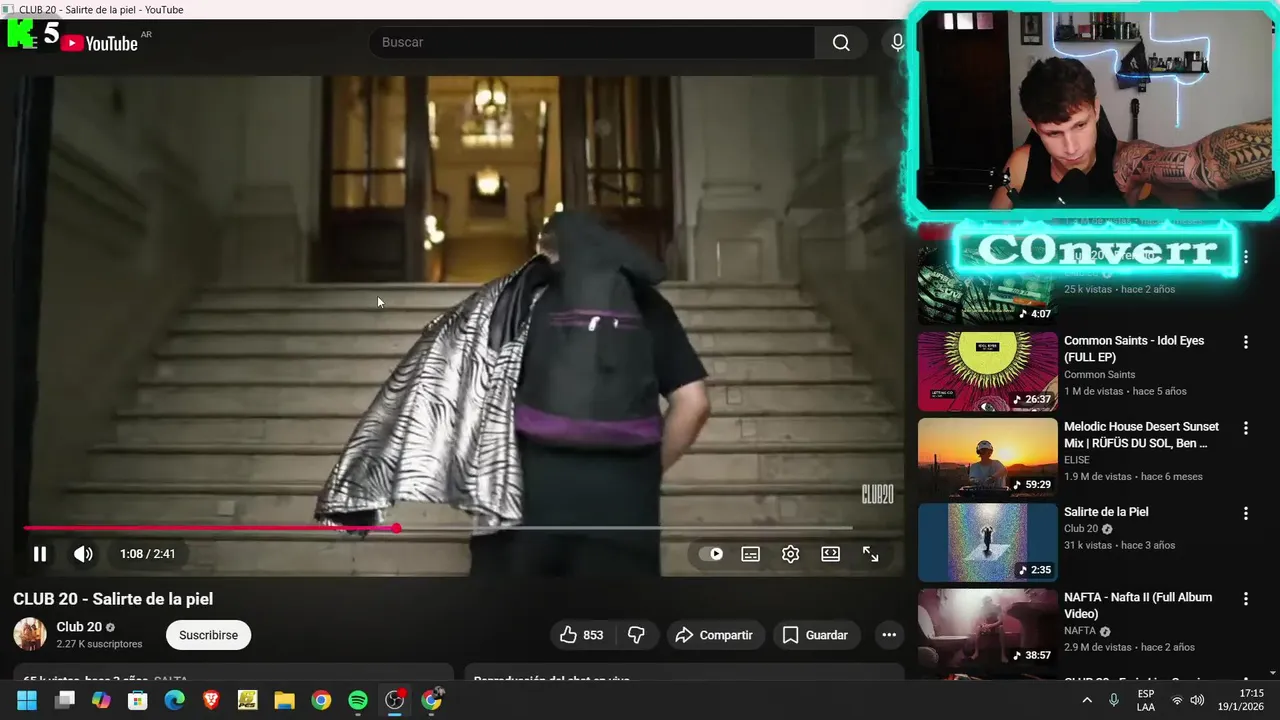
Task: Open Task View on the taskbar
Action: [x=65, y=700]
